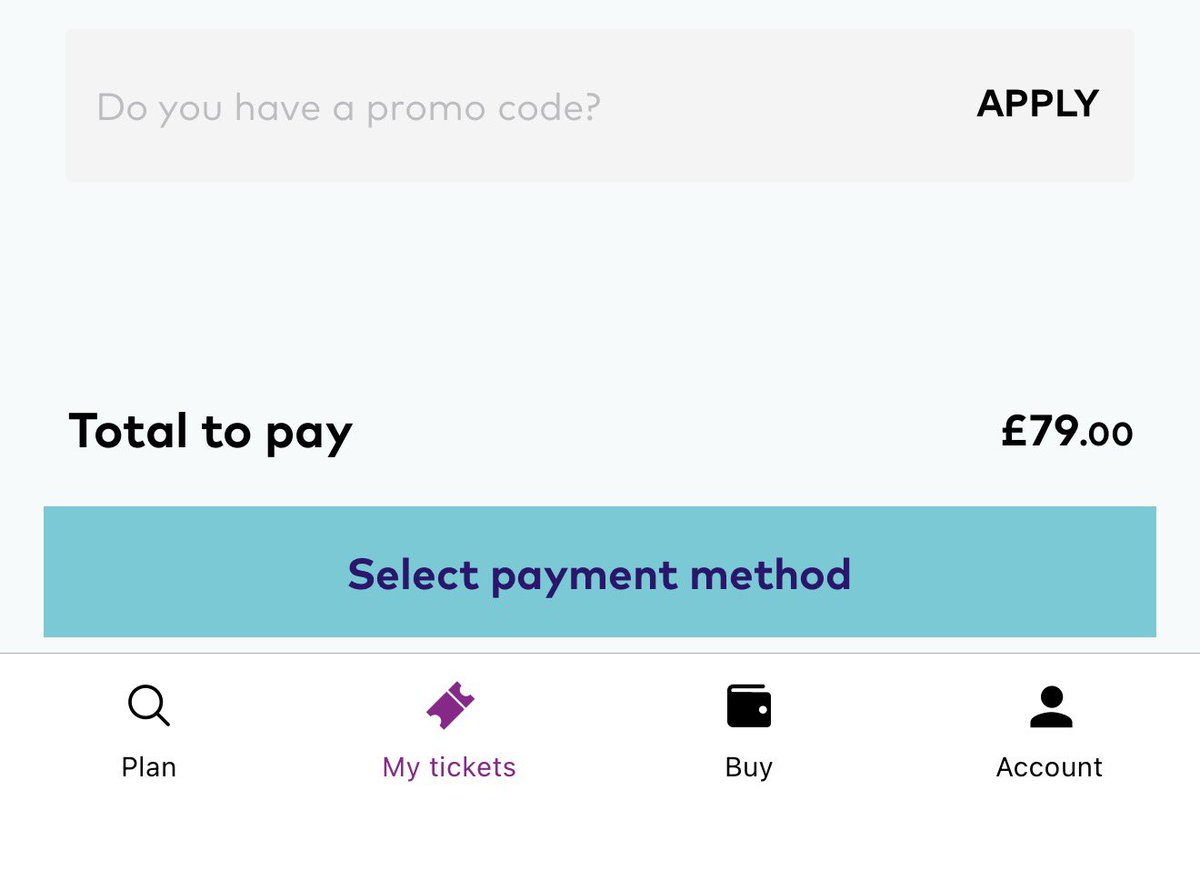Click the My tickets tab label

[449, 767]
